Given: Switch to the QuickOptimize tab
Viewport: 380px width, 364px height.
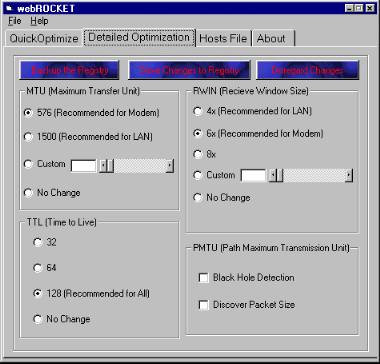Looking at the screenshot, I should [44, 38].
